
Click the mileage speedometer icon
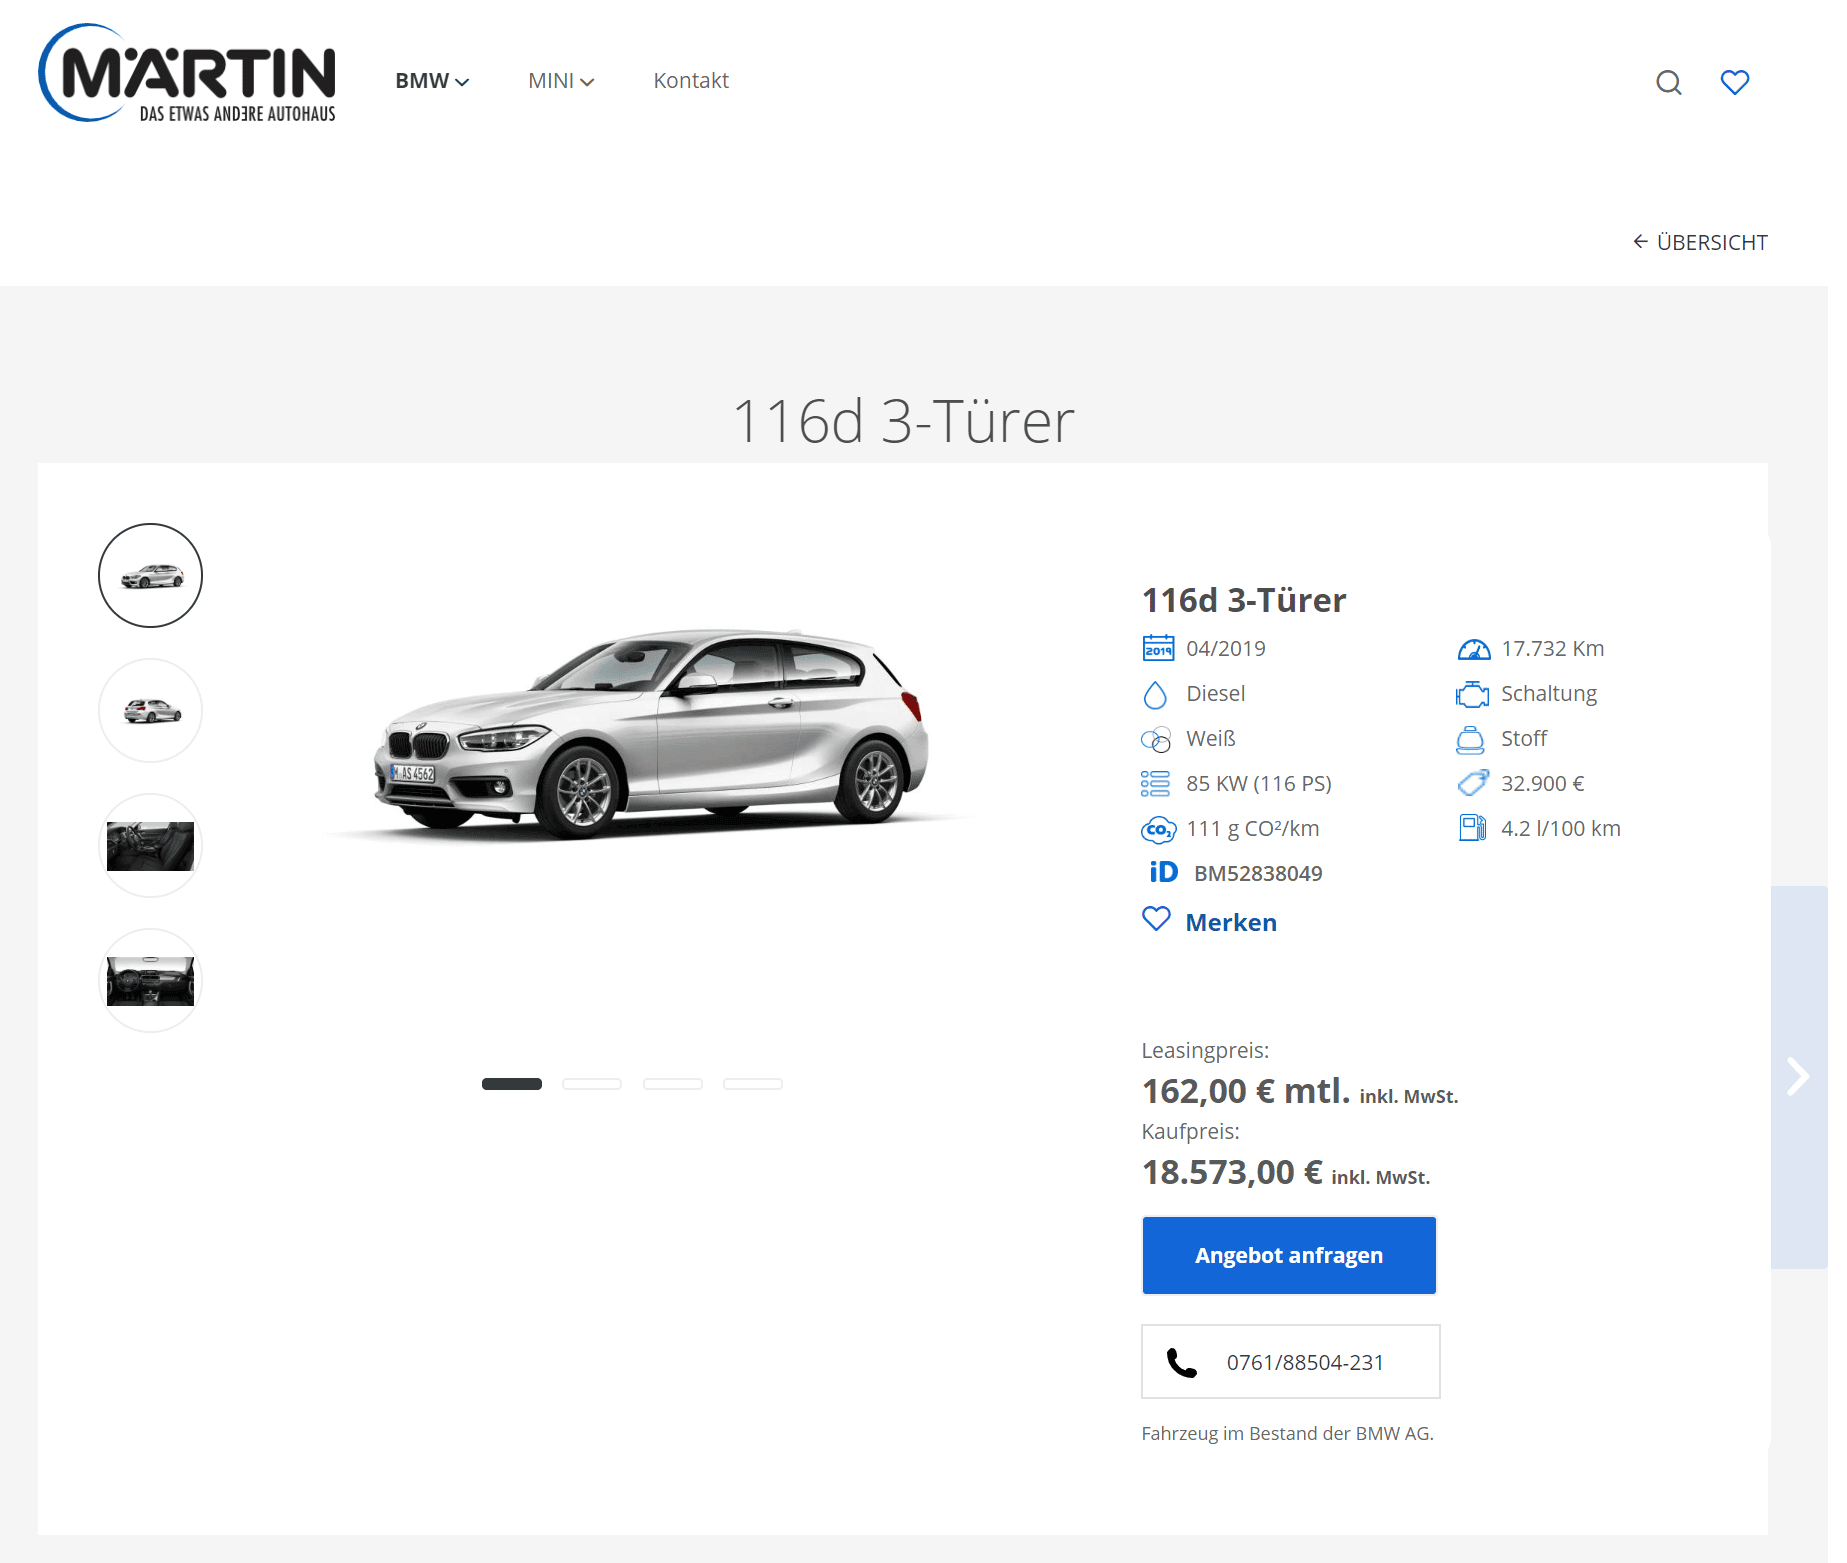click(x=1473, y=649)
